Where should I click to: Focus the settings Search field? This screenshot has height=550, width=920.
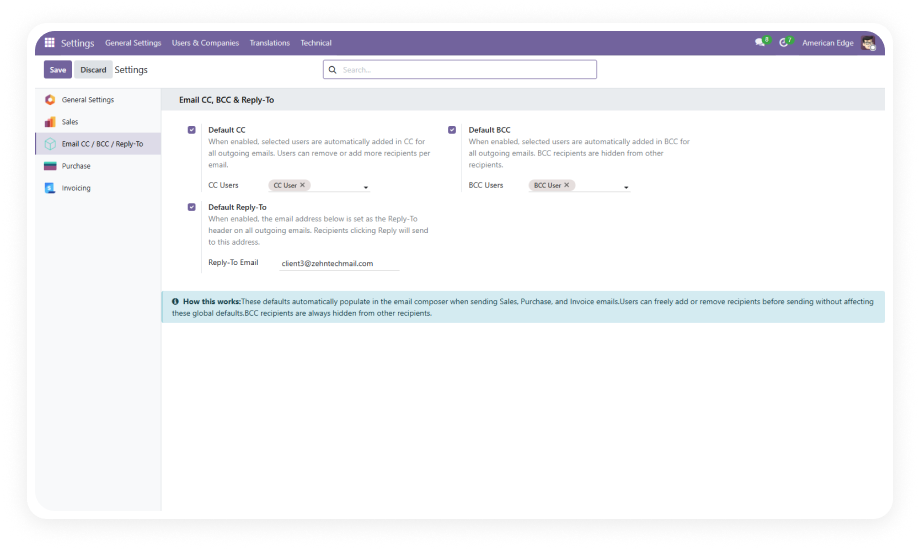[x=460, y=70]
